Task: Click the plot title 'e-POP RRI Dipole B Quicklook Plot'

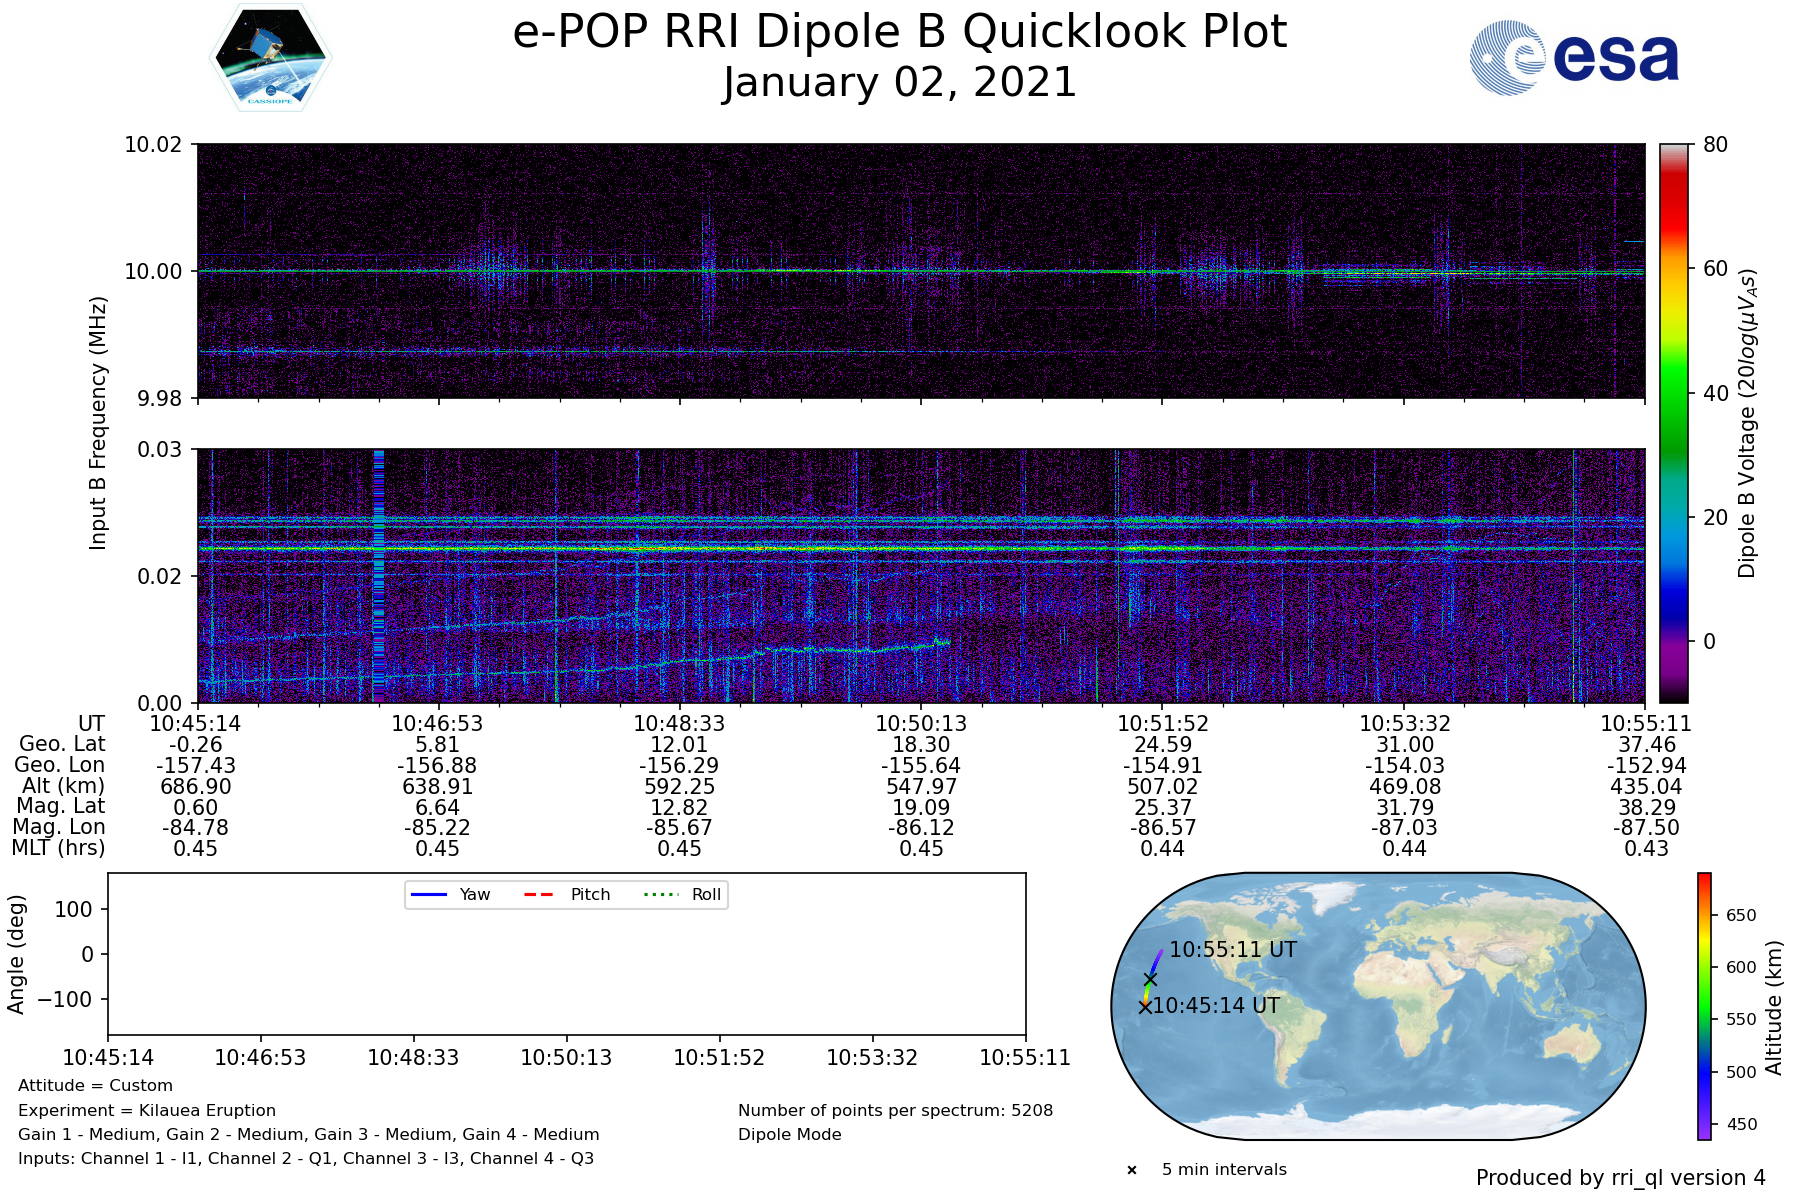Action: (x=899, y=32)
